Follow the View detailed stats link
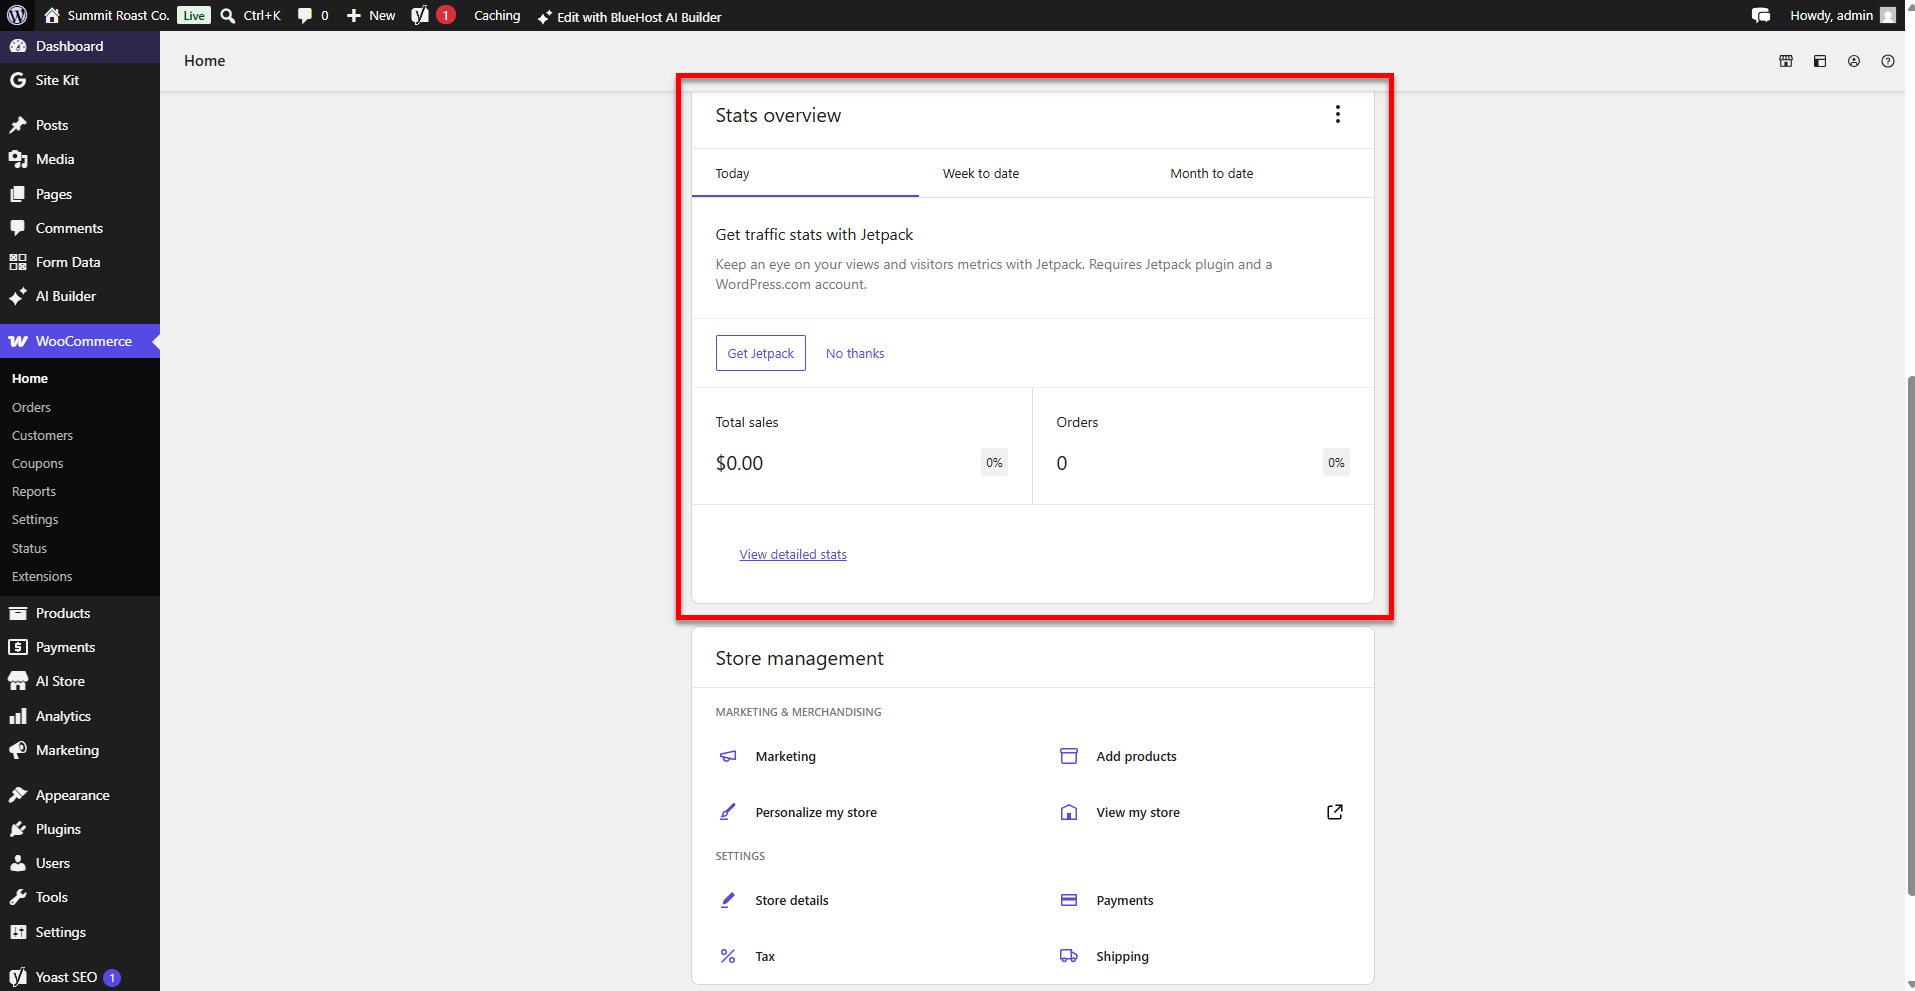 coord(793,554)
